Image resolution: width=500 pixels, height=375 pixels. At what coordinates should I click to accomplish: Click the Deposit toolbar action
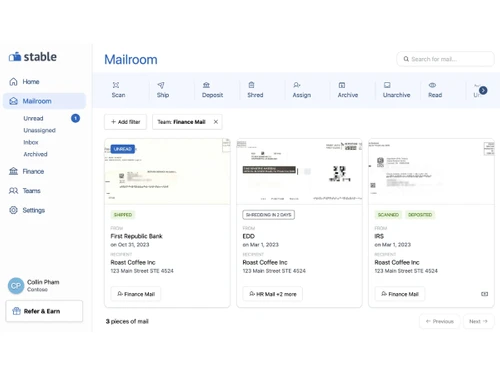212,90
